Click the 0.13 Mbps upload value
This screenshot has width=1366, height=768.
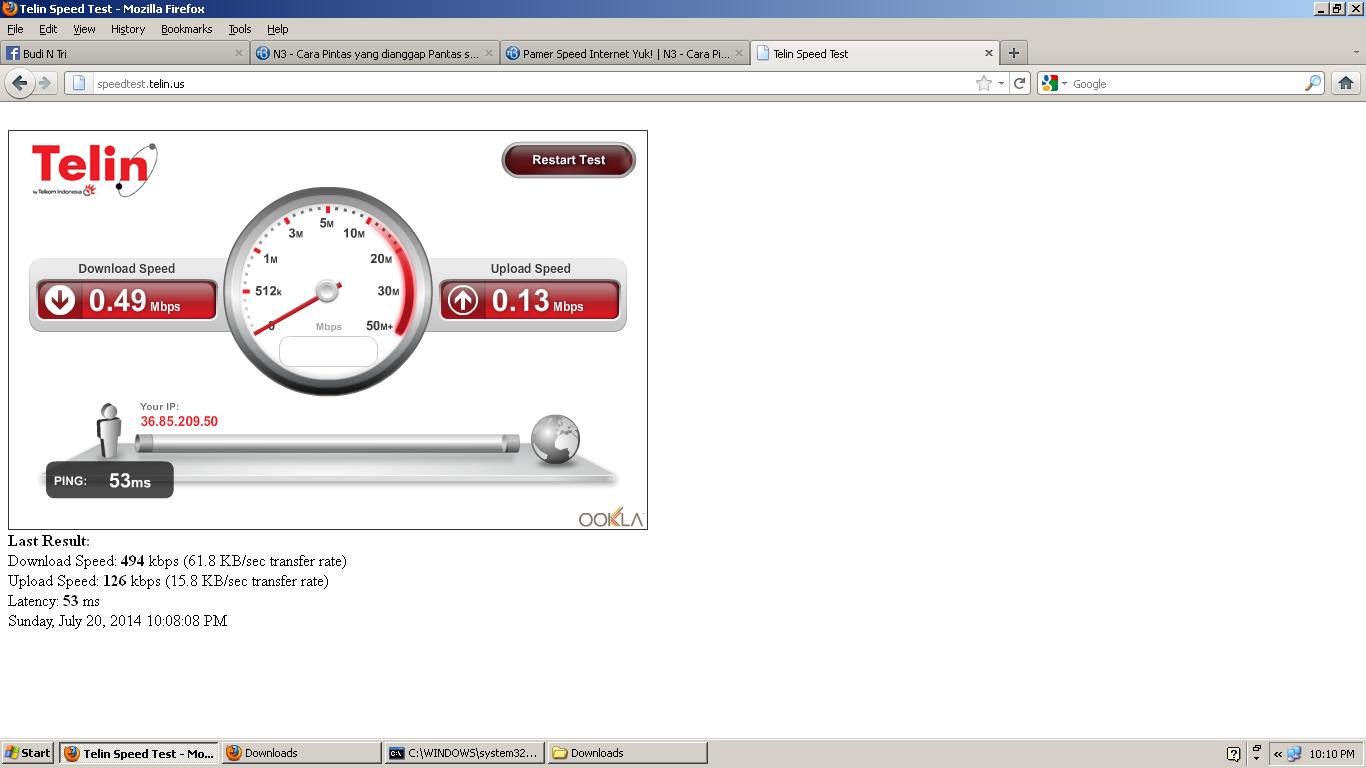[x=538, y=301]
